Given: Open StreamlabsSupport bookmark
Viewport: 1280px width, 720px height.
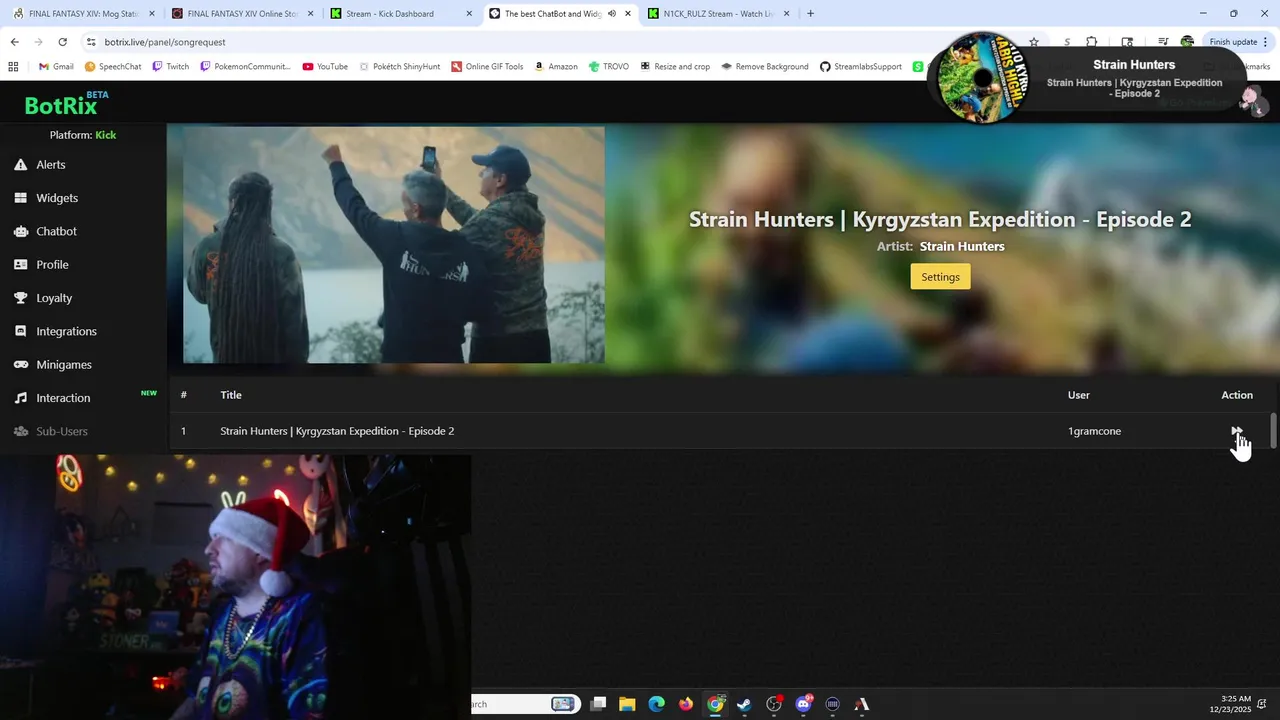Looking at the screenshot, I should 861,67.
